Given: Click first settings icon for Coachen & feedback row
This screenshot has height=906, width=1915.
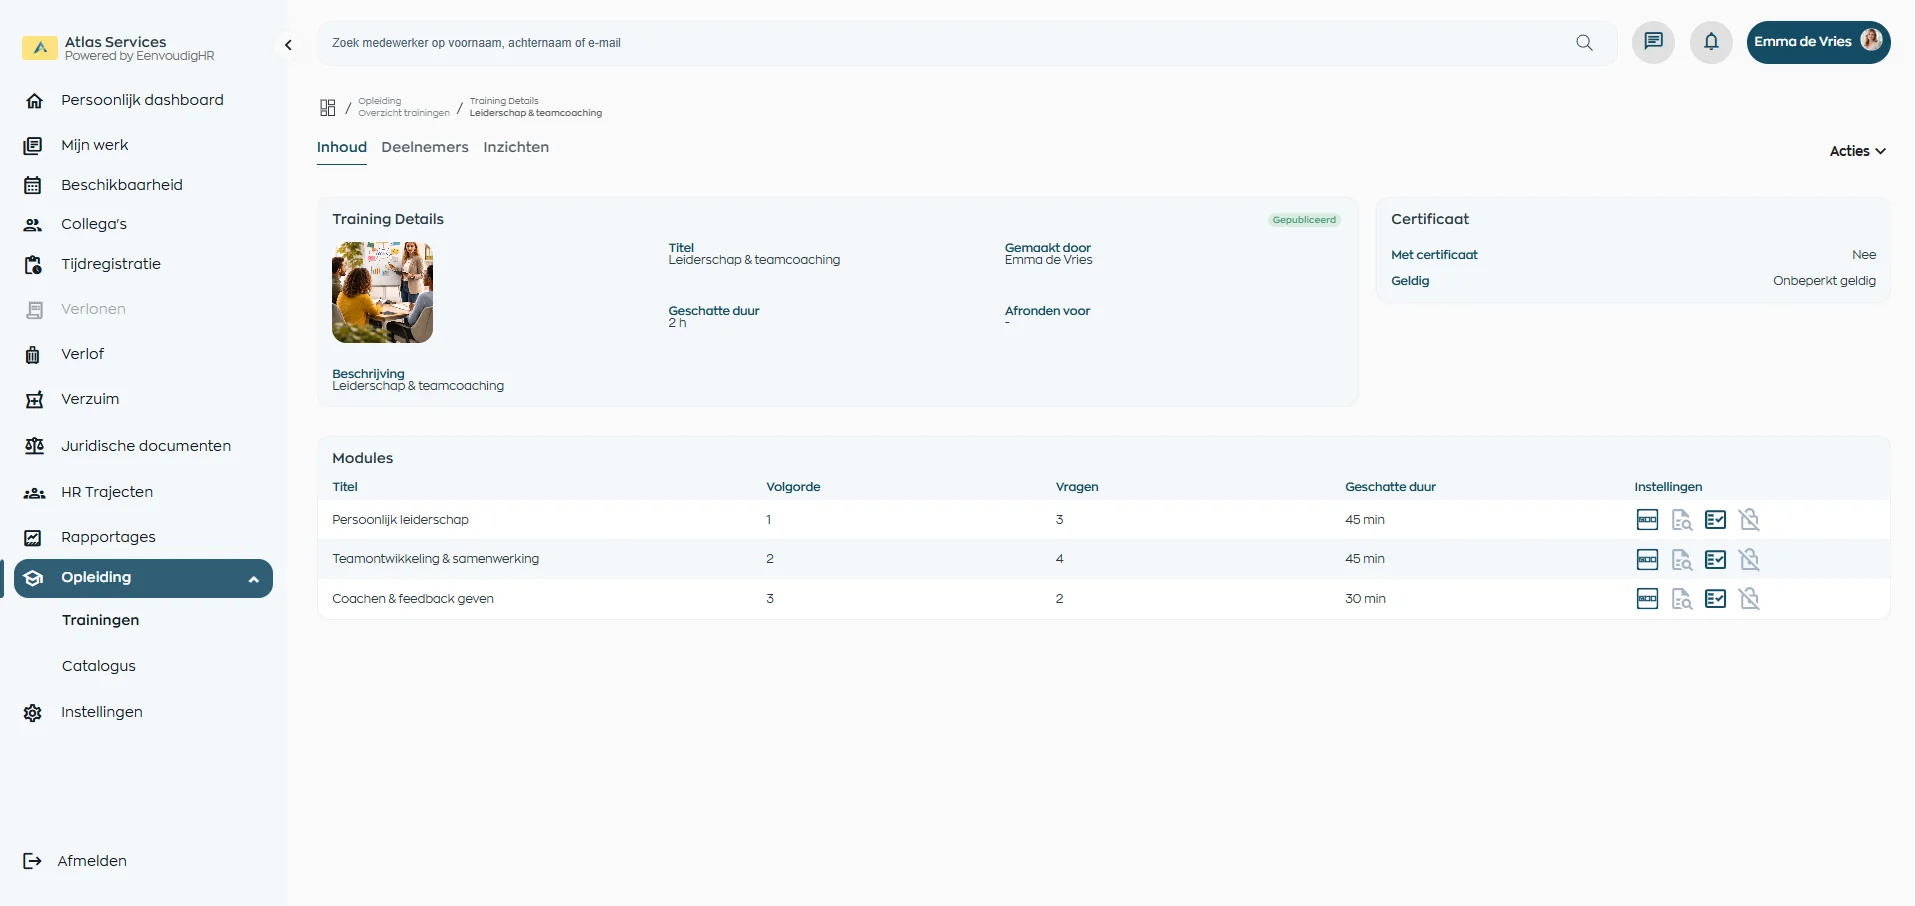Looking at the screenshot, I should pos(1647,599).
